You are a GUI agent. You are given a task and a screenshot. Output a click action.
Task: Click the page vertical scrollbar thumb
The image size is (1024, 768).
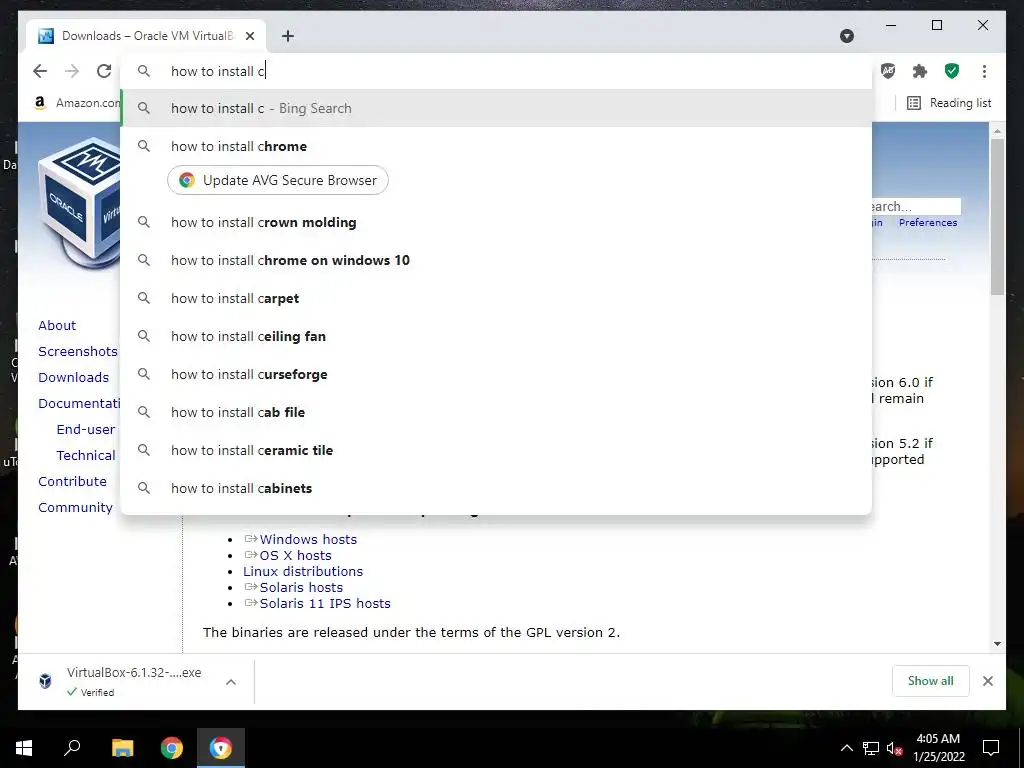click(x=997, y=216)
